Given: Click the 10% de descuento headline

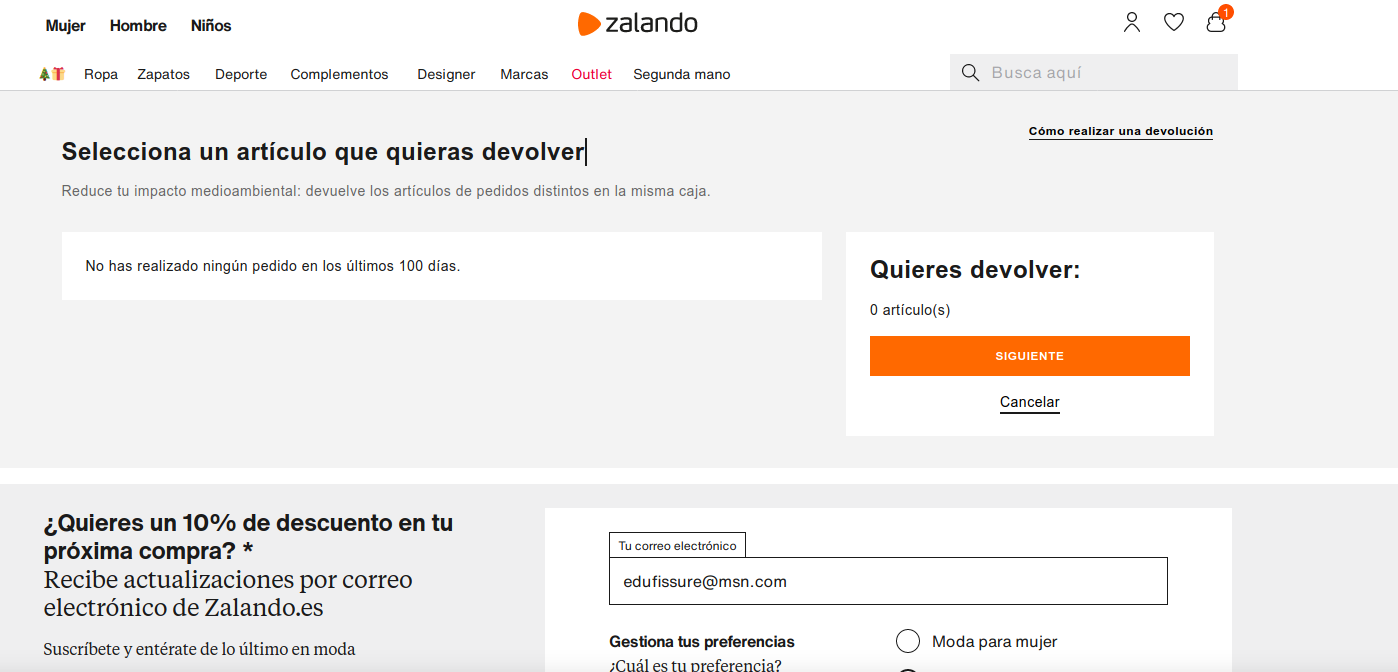Looking at the screenshot, I should (x=248, y=536).
